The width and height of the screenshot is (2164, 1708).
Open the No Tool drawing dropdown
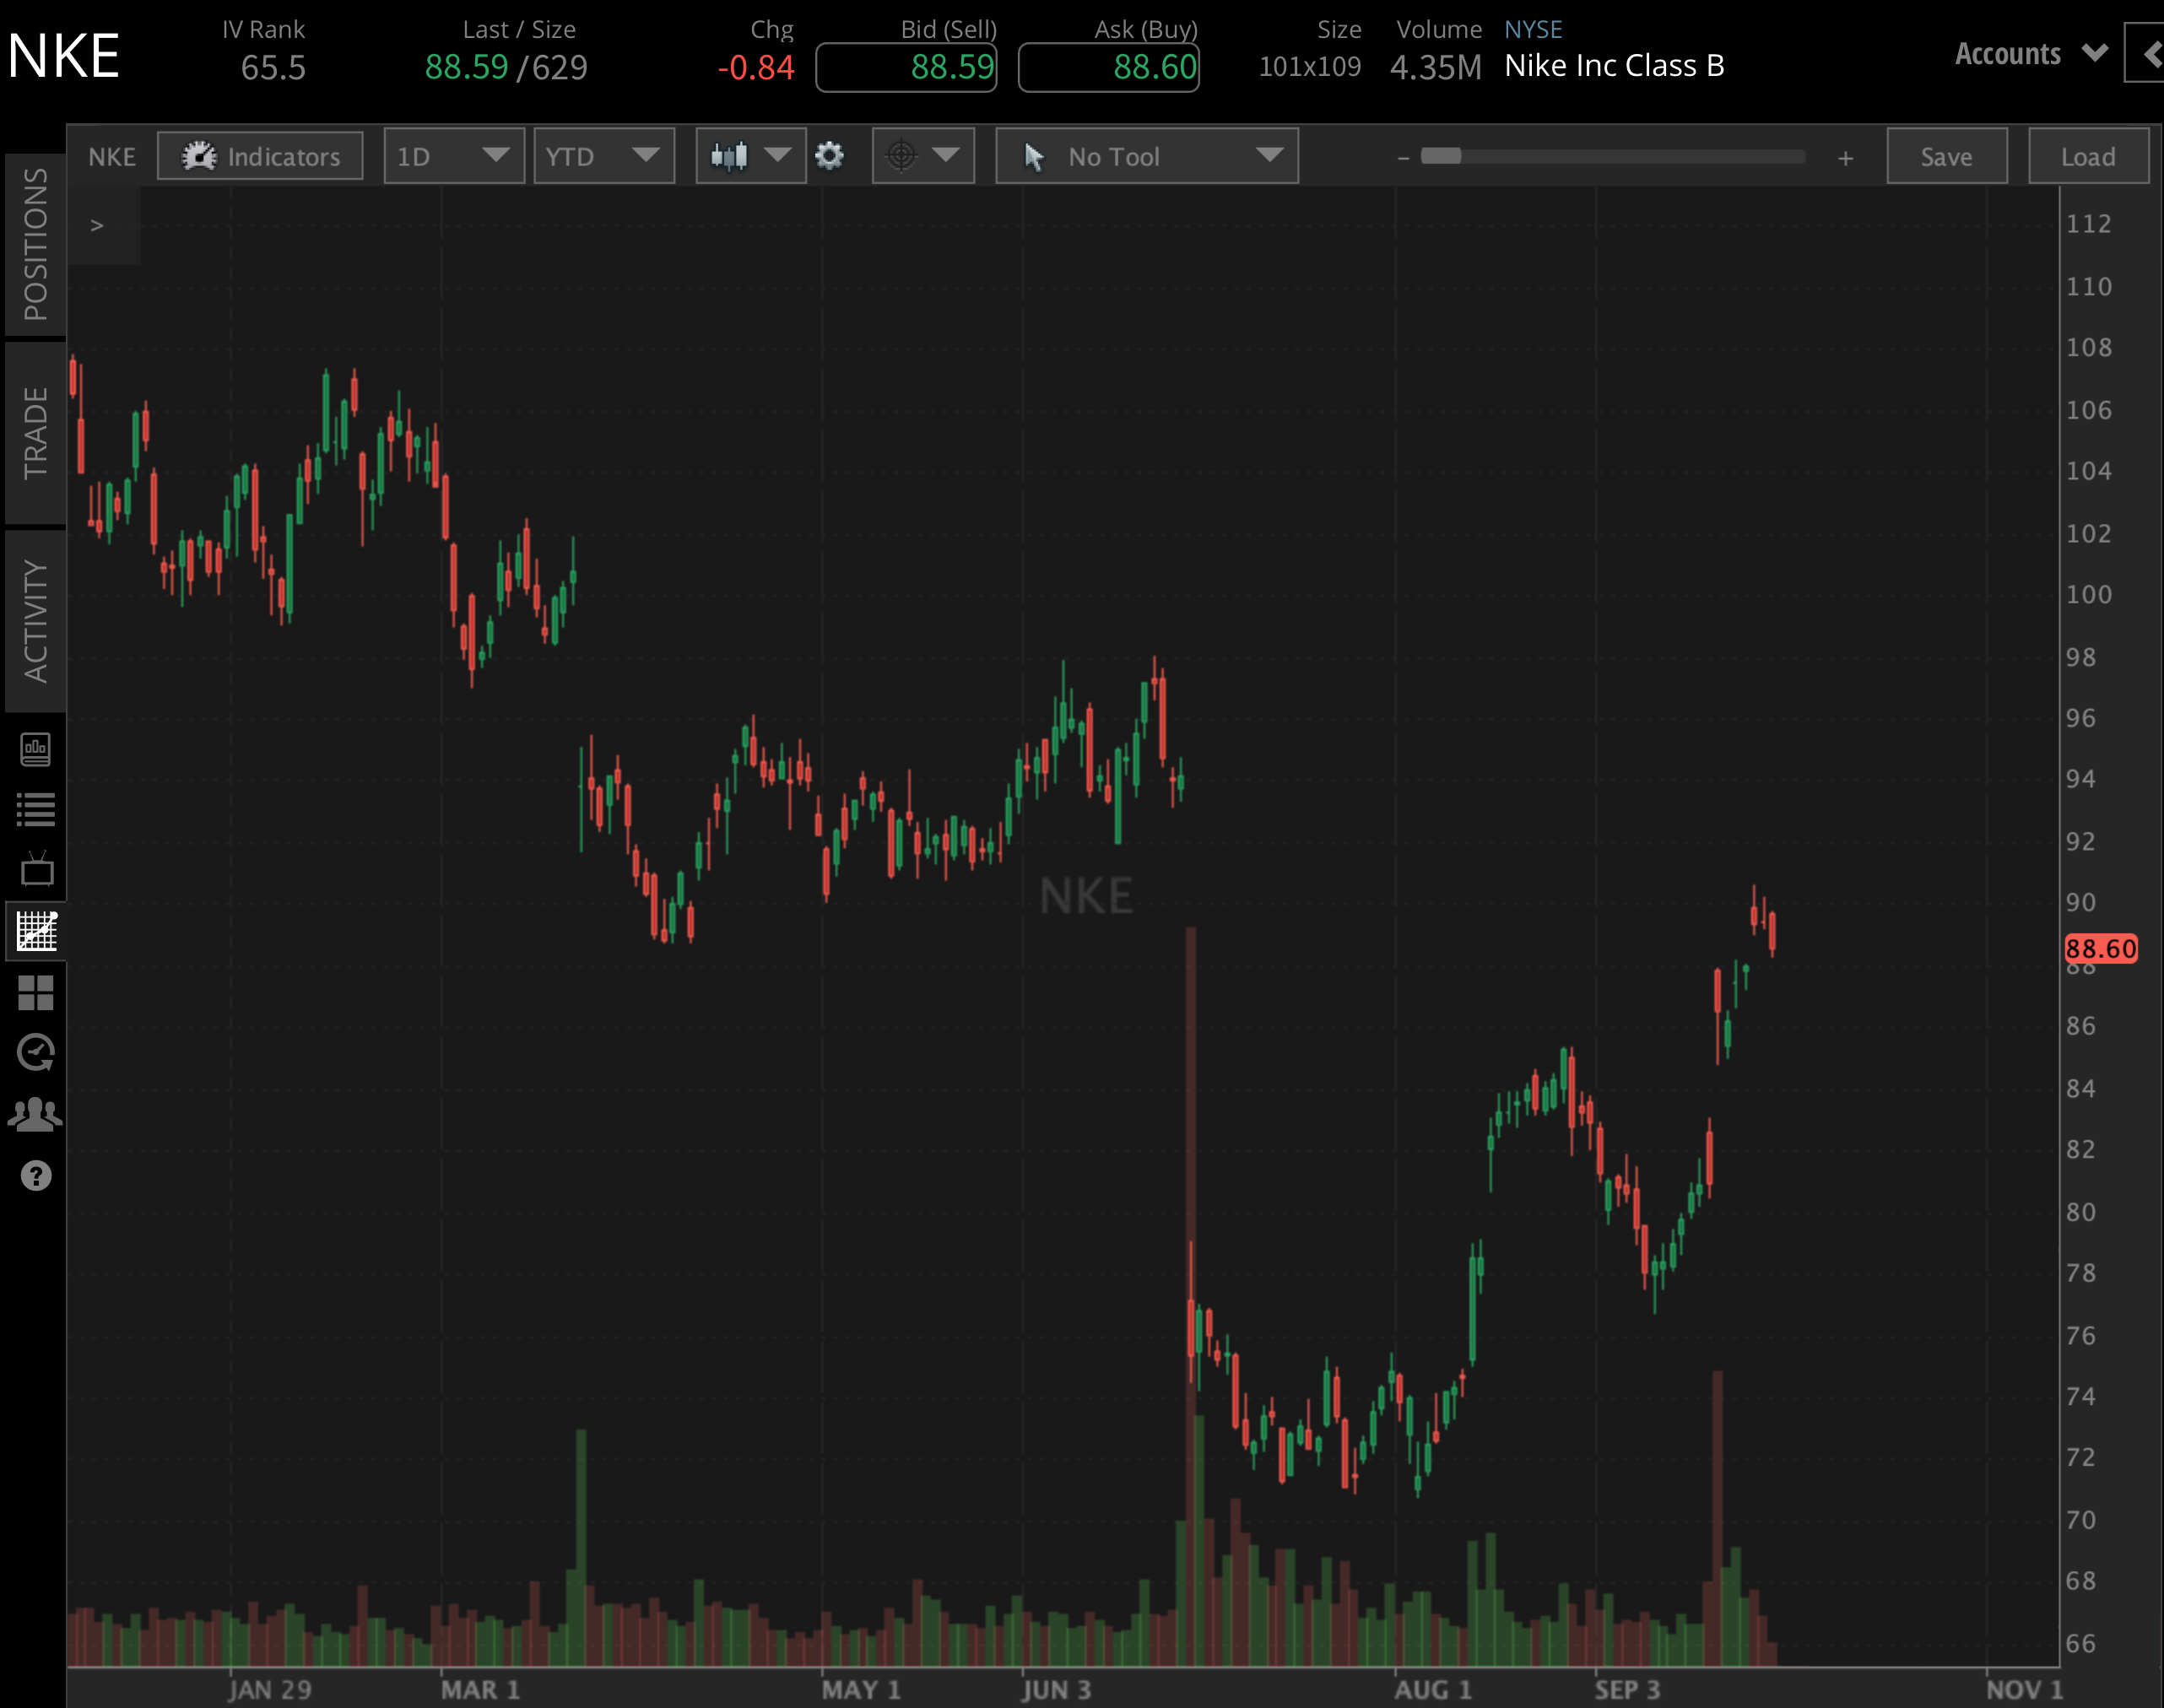coord(1147,156)
